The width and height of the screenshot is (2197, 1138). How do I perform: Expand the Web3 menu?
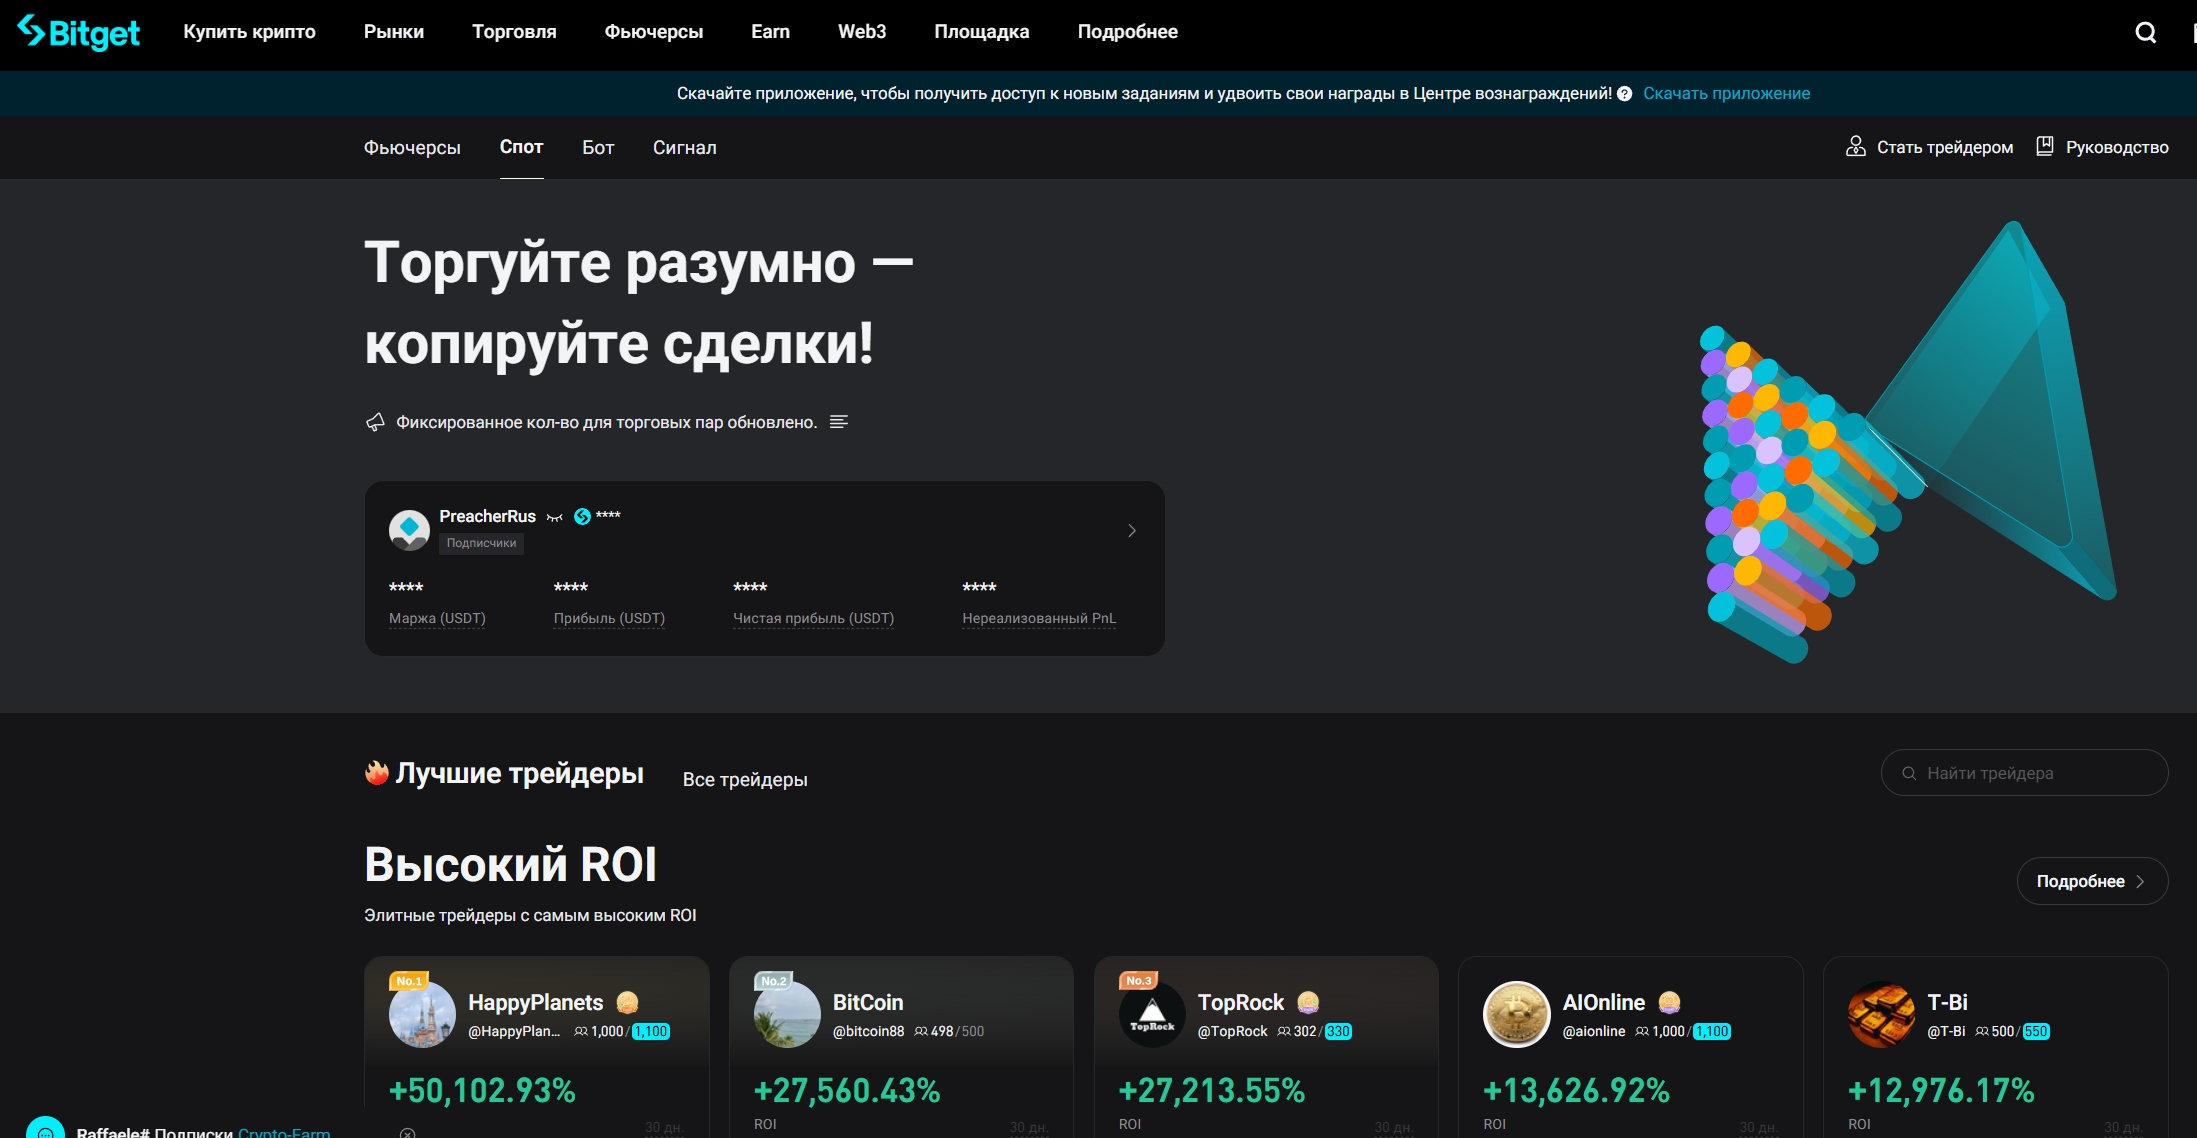[862, 32]
